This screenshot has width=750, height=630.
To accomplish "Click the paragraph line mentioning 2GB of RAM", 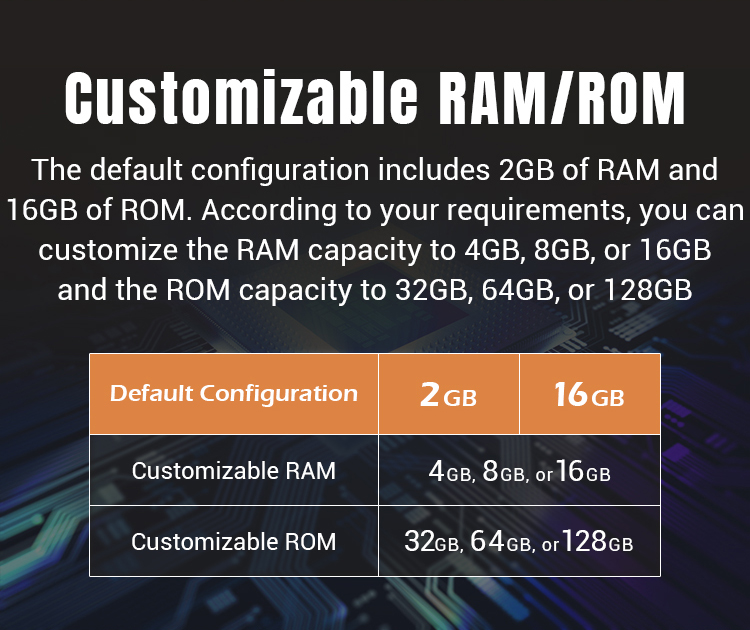I will point(375,169).
